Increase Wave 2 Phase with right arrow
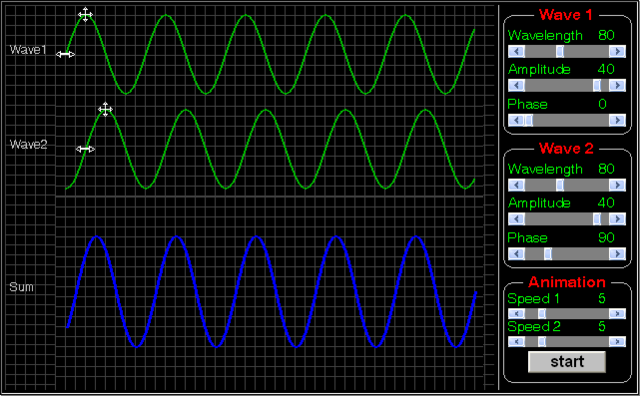640x396 pixels. coord(617,254)
